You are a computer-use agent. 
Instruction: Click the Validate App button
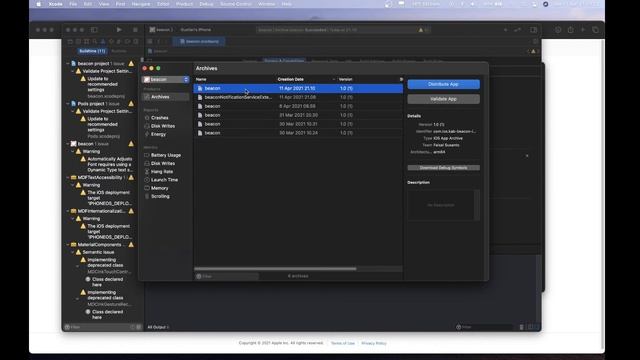point(443,99)
